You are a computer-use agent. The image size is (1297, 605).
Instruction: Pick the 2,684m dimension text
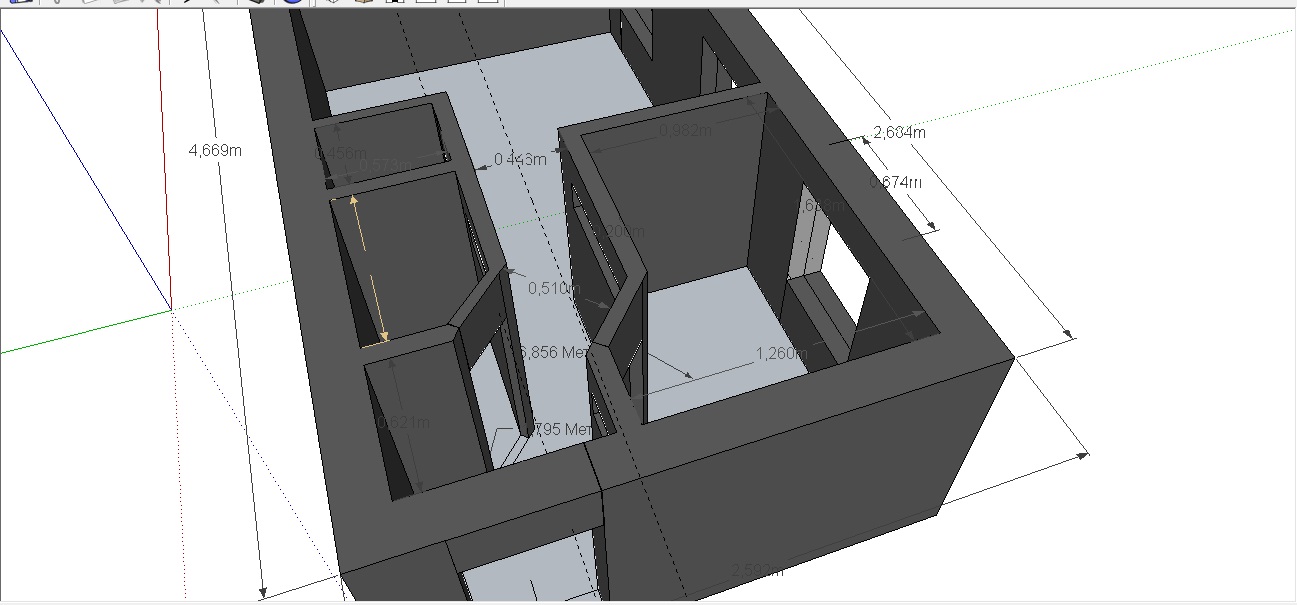[899, 132]
